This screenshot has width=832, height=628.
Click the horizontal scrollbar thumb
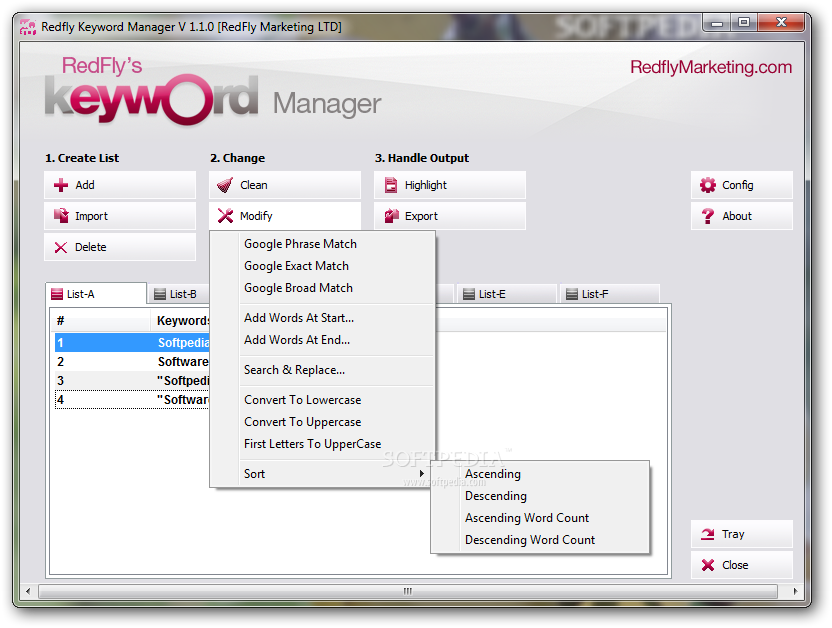tap(408, 591)
